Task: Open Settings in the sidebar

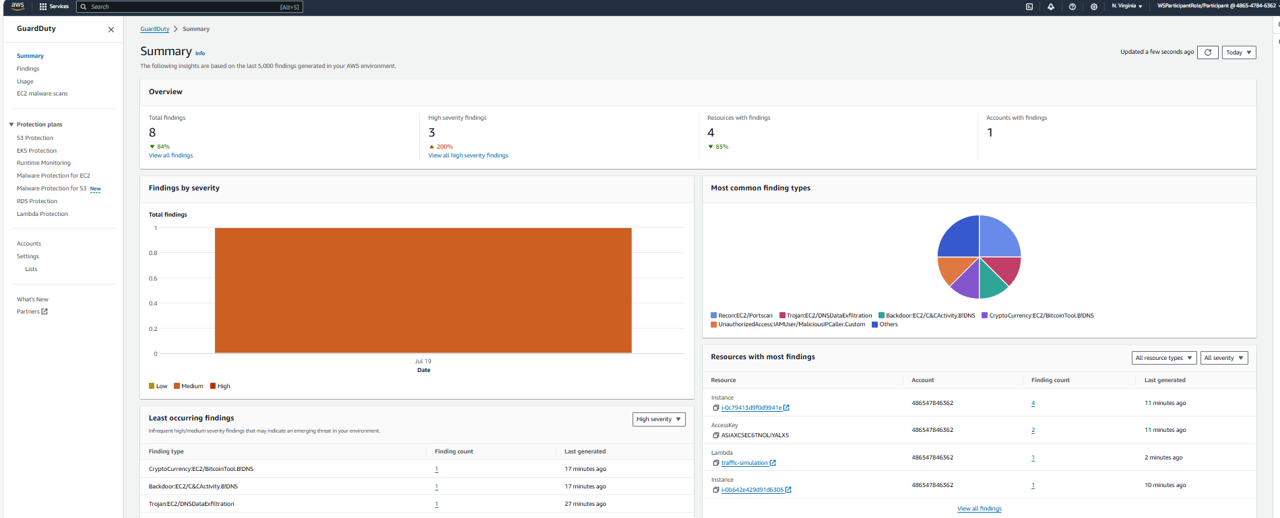Action: click(28, 256)
